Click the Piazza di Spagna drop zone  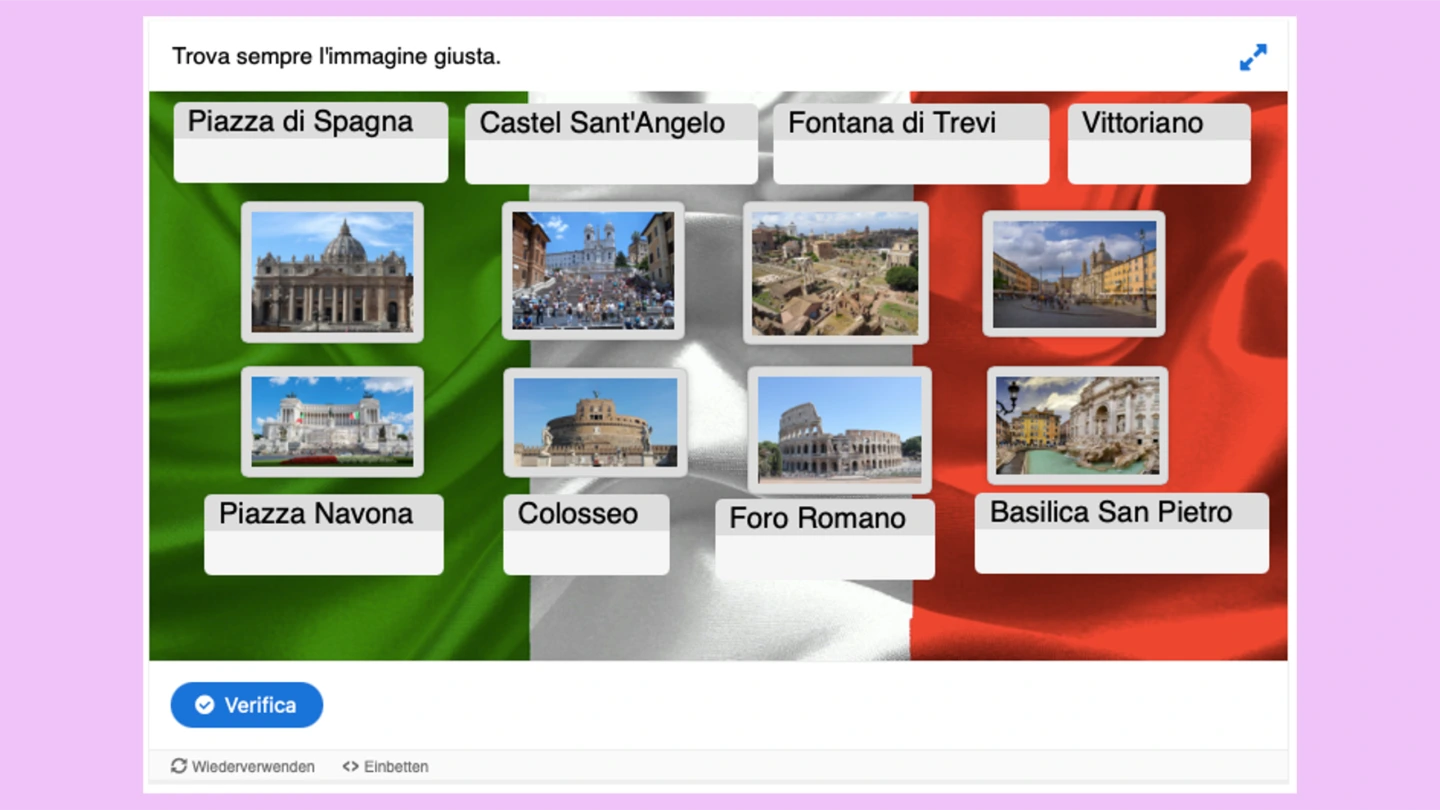coord(310,158)
